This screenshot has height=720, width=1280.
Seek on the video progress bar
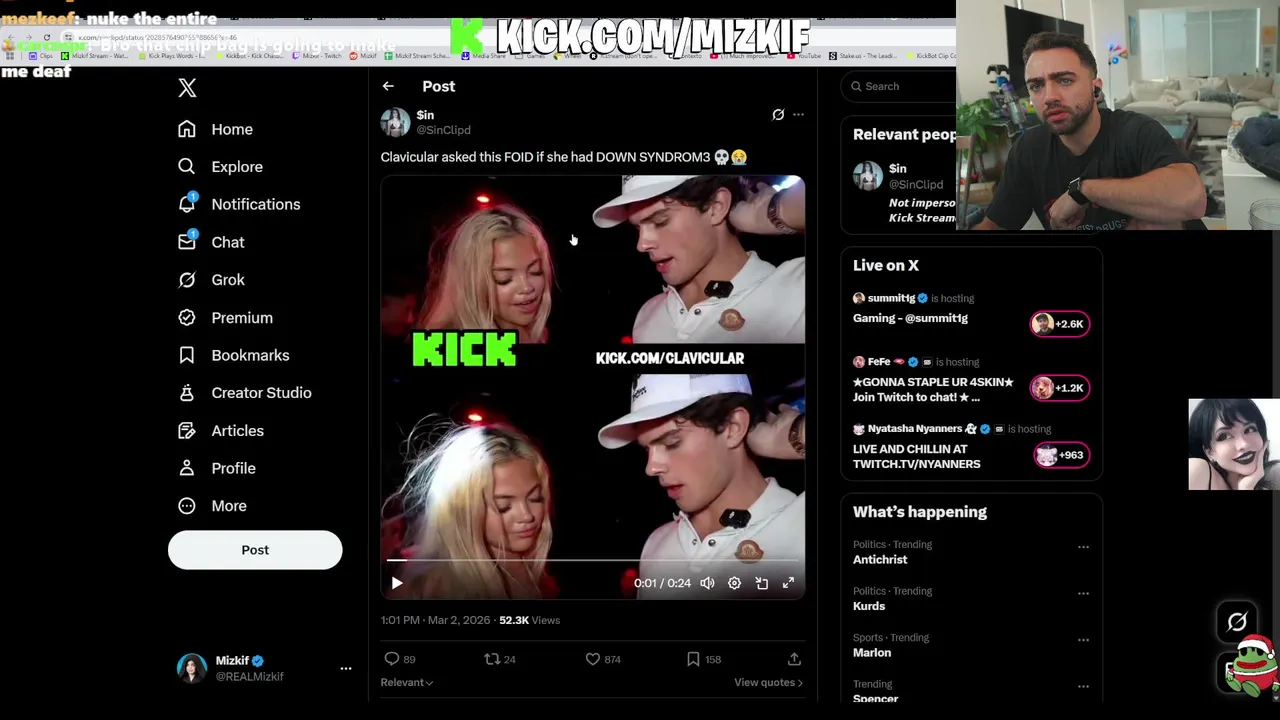pyautogui.click(x=592, y=560)
